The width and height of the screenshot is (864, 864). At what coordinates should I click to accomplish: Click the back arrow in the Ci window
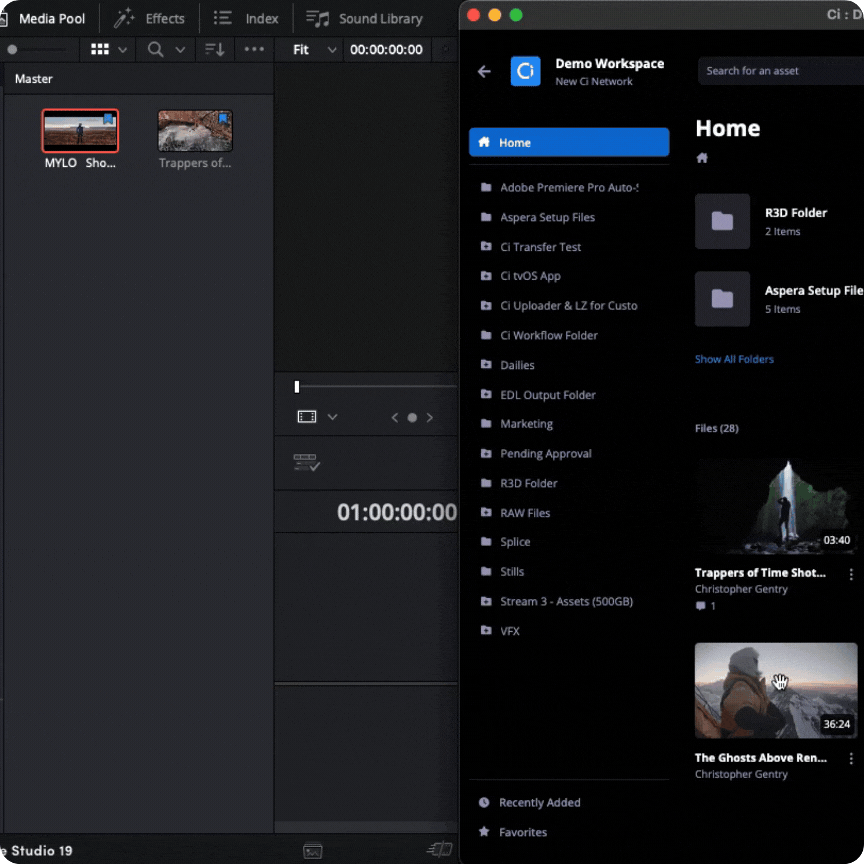point(484,71)
